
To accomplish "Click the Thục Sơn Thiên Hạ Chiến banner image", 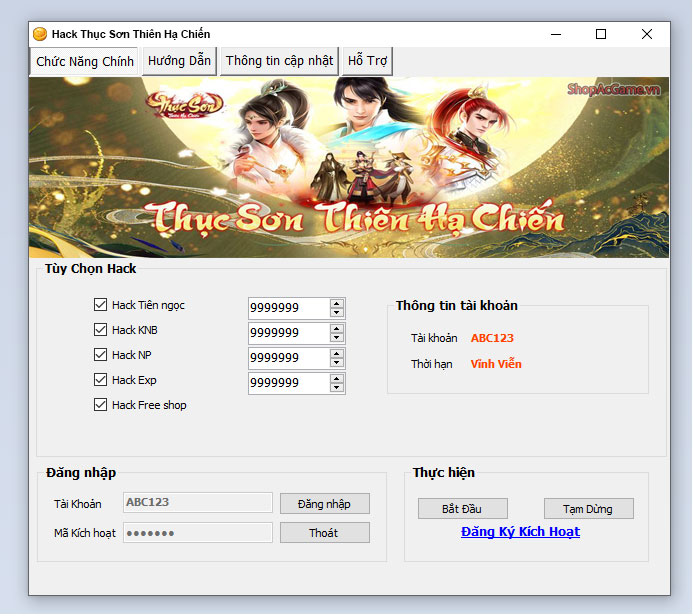I will (x=349, y=167).
